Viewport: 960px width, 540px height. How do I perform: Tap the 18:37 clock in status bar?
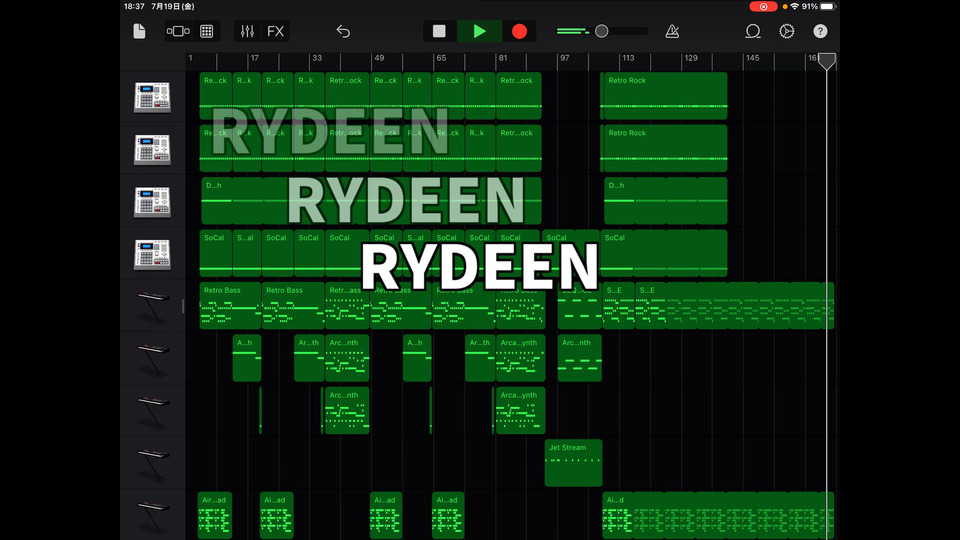point(134,6)
